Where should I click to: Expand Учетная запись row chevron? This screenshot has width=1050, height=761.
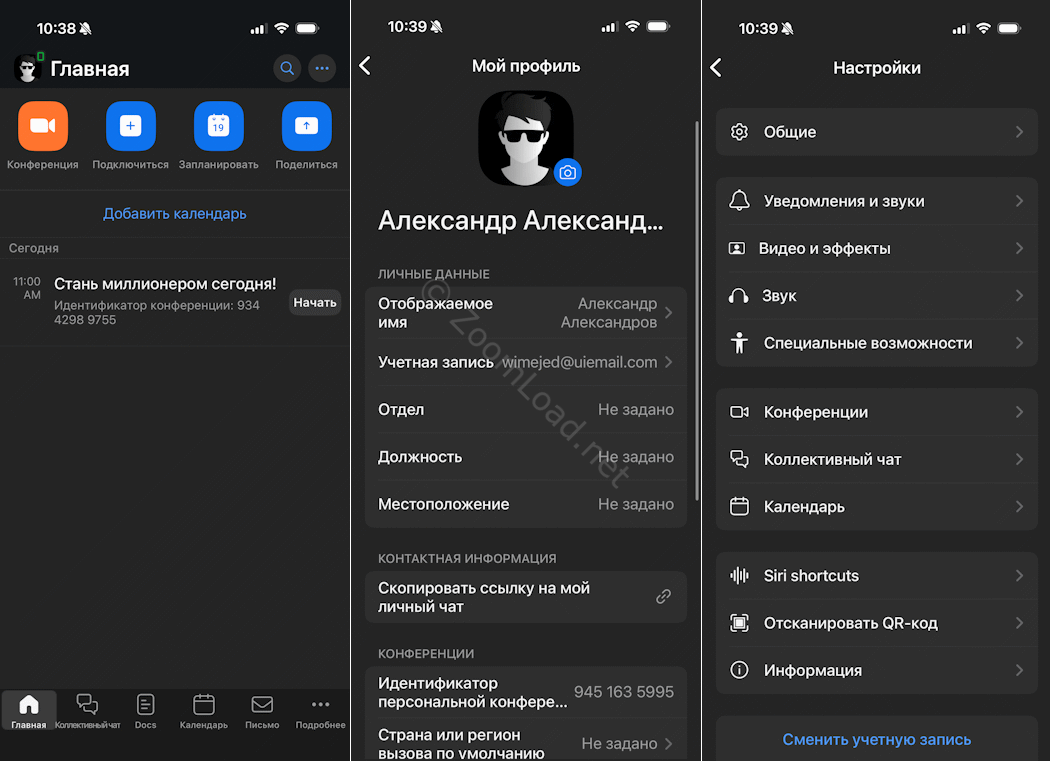668,362
